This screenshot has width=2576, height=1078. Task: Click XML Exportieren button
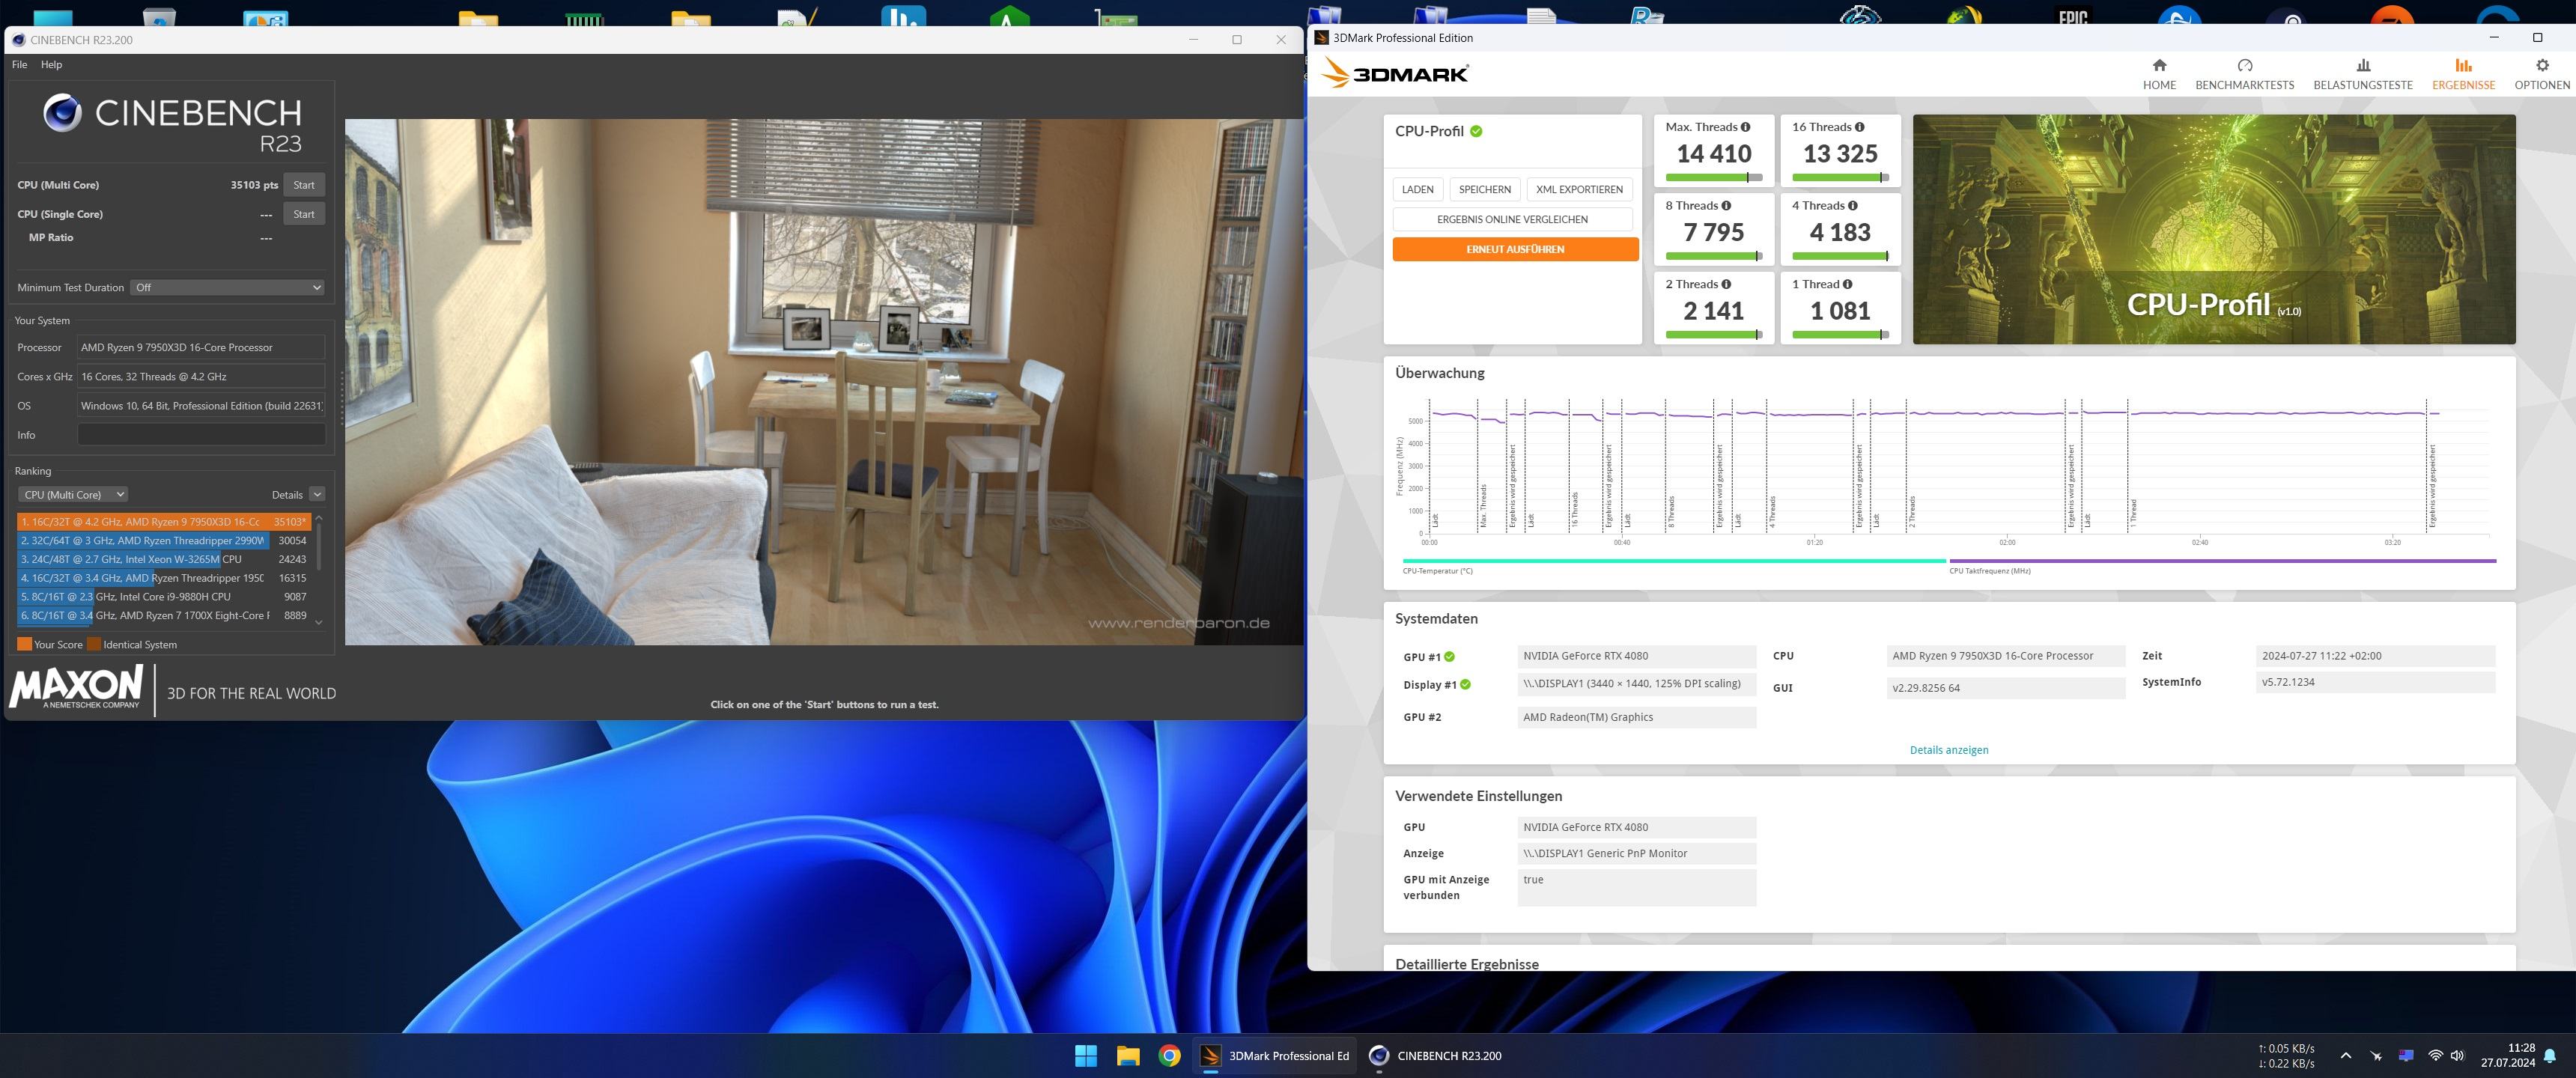tap(1579, 190)
